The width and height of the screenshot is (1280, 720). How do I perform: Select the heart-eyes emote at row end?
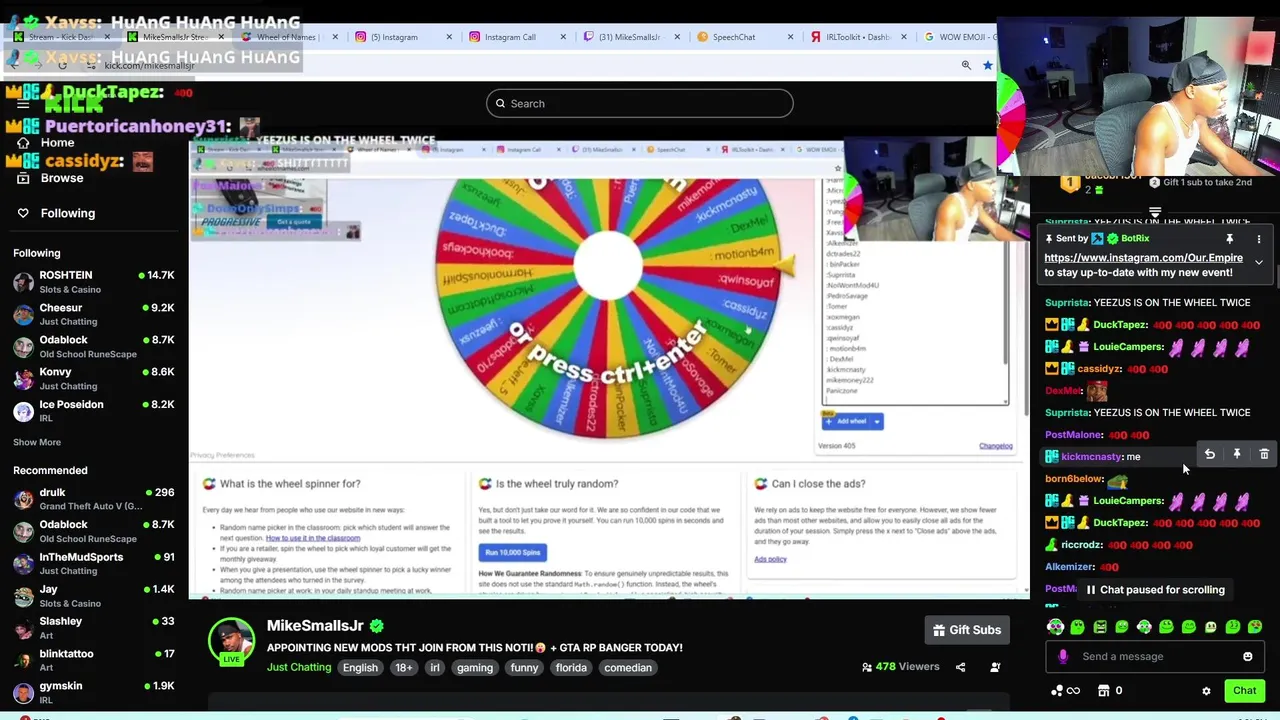[1255, 627]
